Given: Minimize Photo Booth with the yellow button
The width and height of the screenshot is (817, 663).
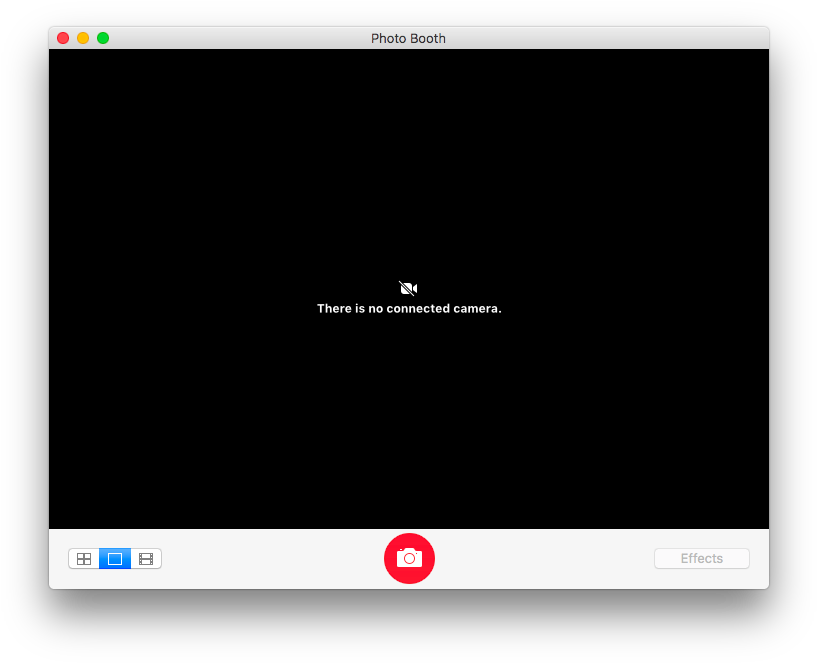Looking at the screenshot, I should coord(83,38).
